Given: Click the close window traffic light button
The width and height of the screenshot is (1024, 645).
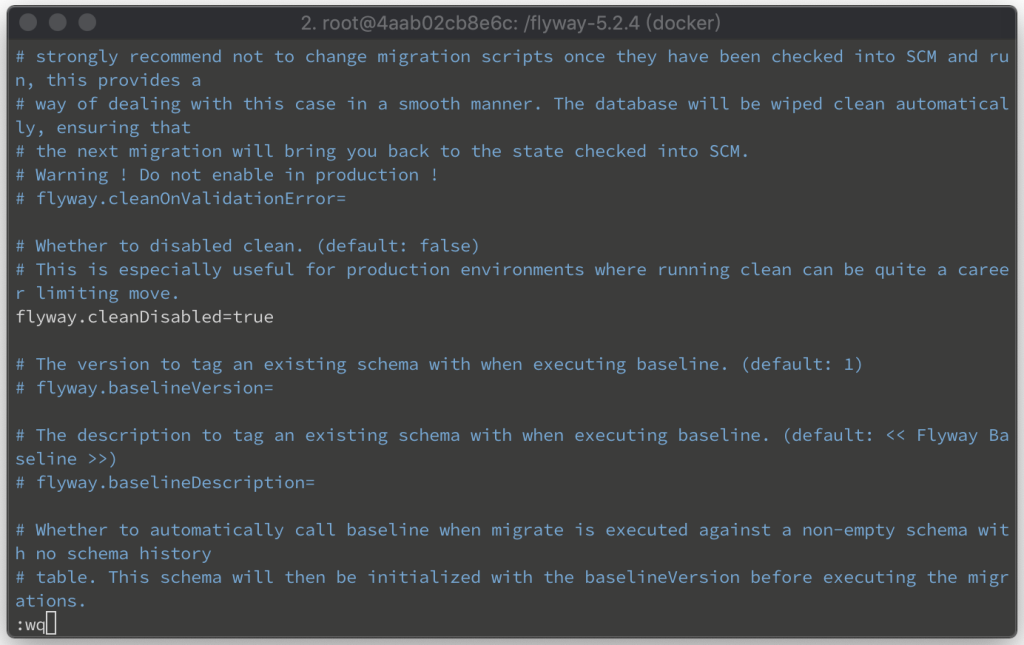Looking at the screenshot, I should click(x=28, y=23).
